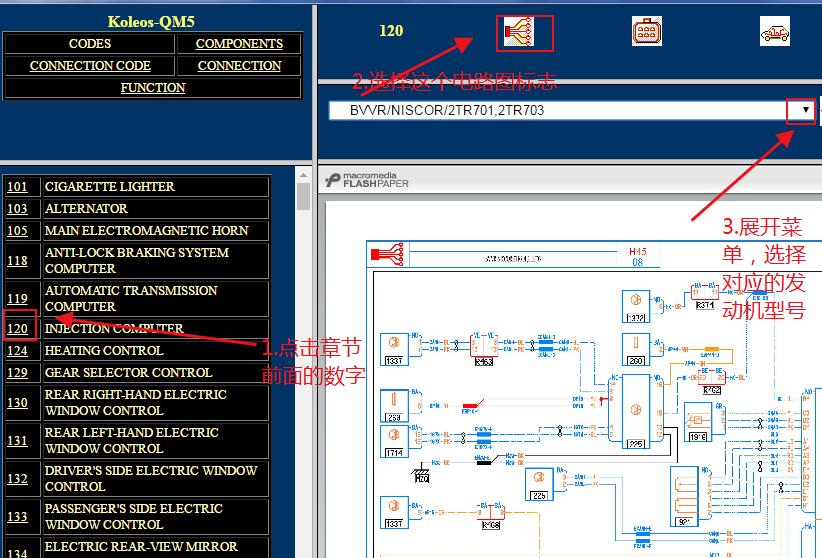Open the wiring diagram icon
The width and height of the screenshot is (822, 558).
tap(519, 33)
